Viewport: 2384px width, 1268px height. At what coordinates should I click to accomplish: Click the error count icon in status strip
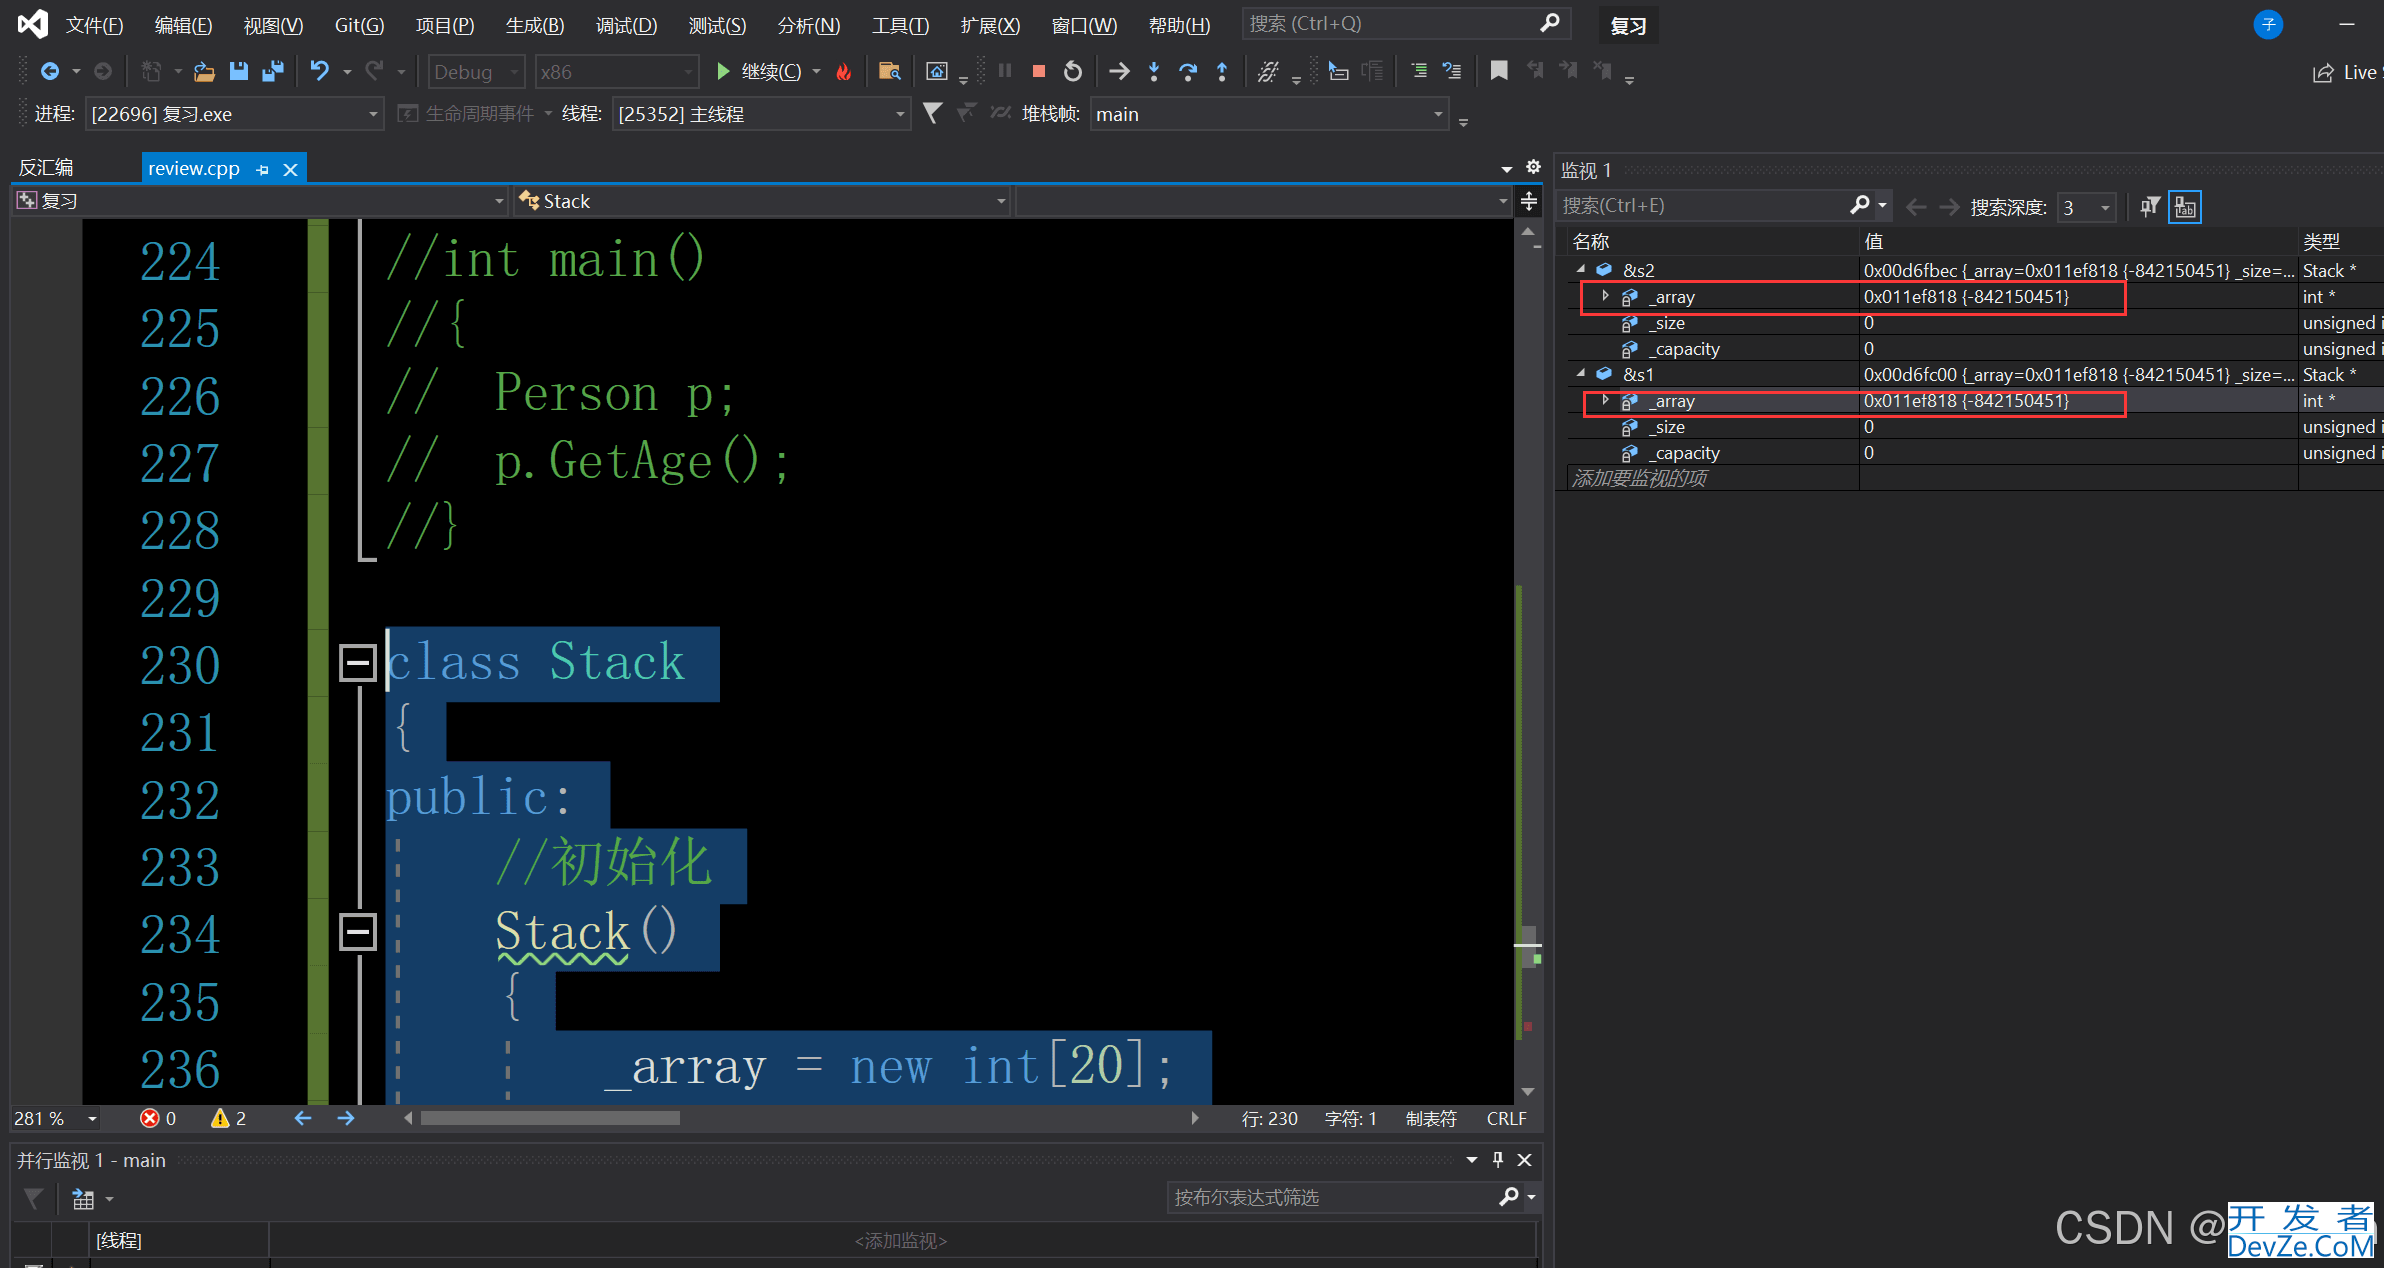150,1118
